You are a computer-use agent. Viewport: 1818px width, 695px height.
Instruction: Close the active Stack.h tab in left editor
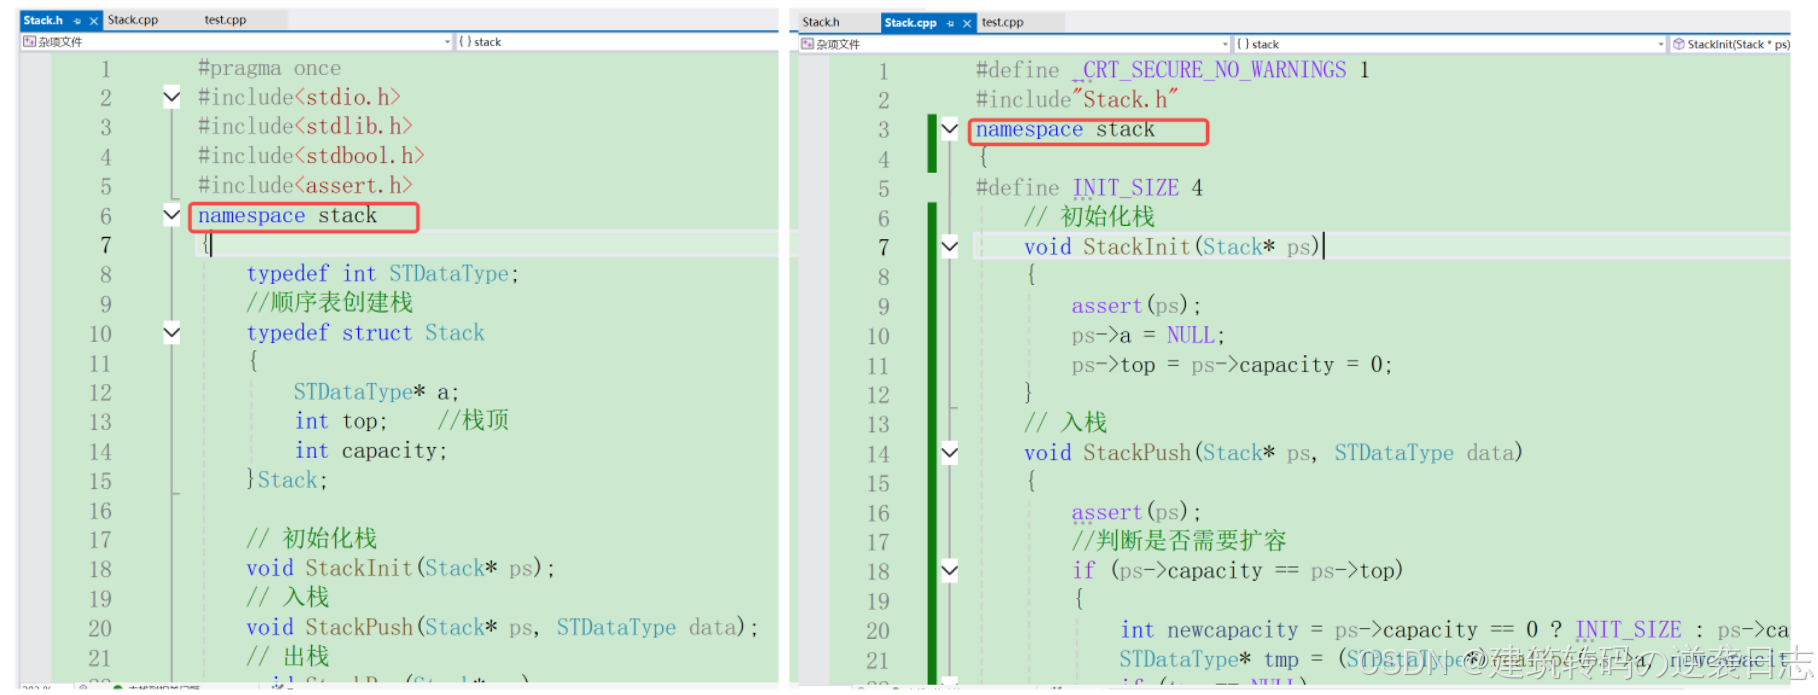point(94,21)
